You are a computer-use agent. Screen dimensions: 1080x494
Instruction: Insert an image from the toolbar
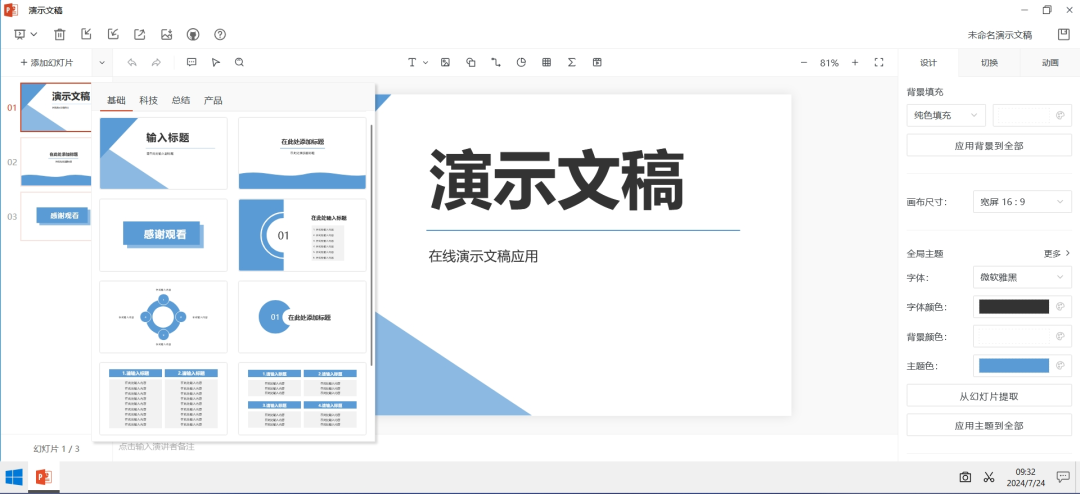[x=446, y=62]
